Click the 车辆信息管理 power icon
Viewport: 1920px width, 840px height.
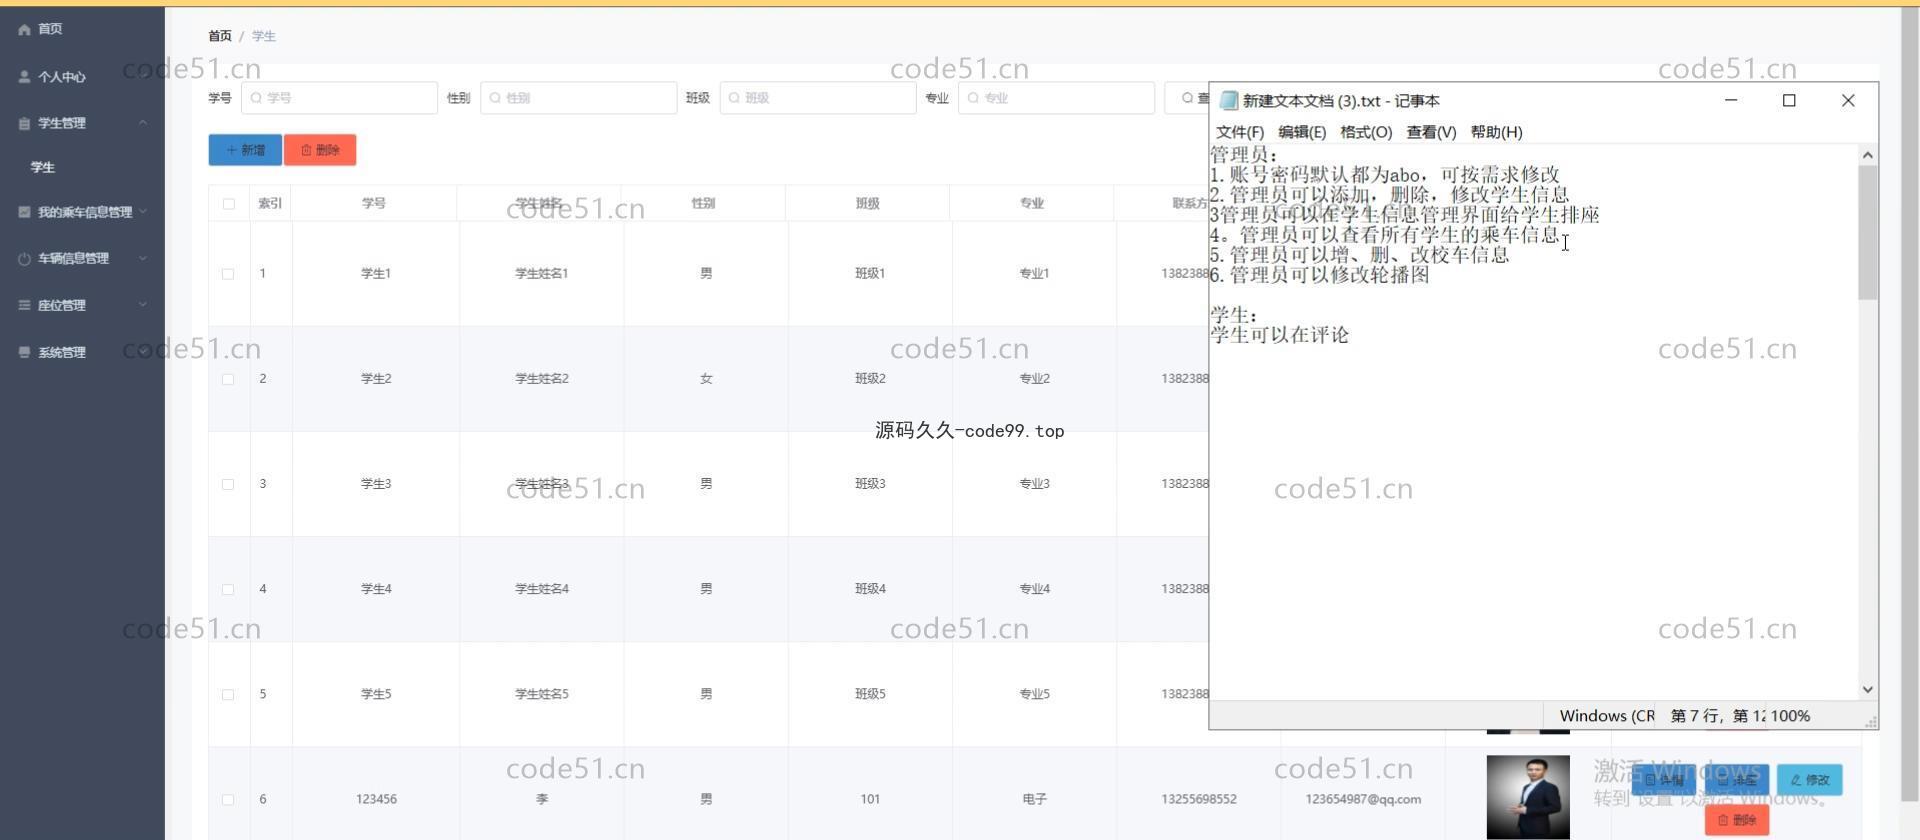(24, 258)
